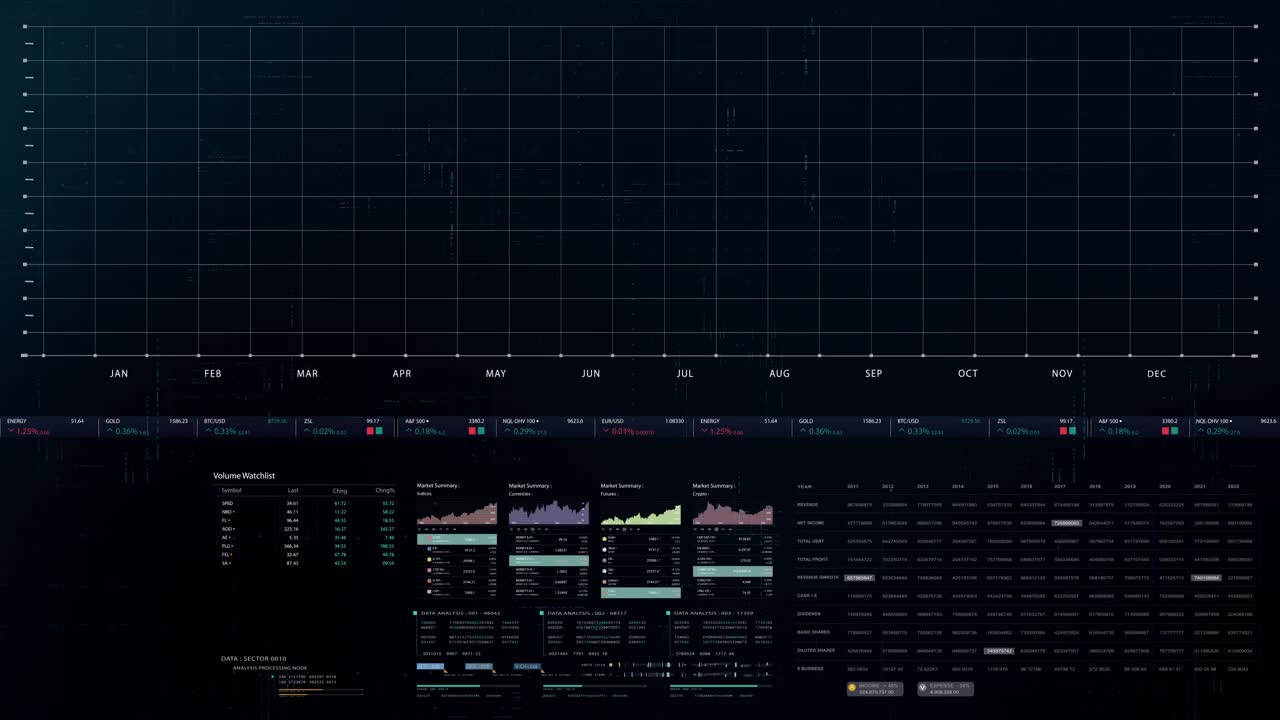Image resolution: width=1280 pixels, height=720 pixels.
Task: Select the FEL row in Volume Watchlist
Action: 307,554
